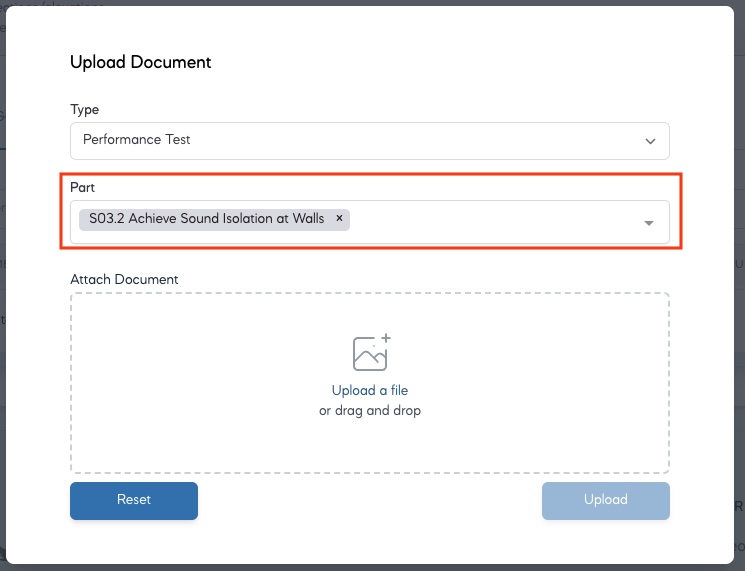Click the Upload Document heading
This screenshot has width=745, height=571.
click(x=141, y=62)
